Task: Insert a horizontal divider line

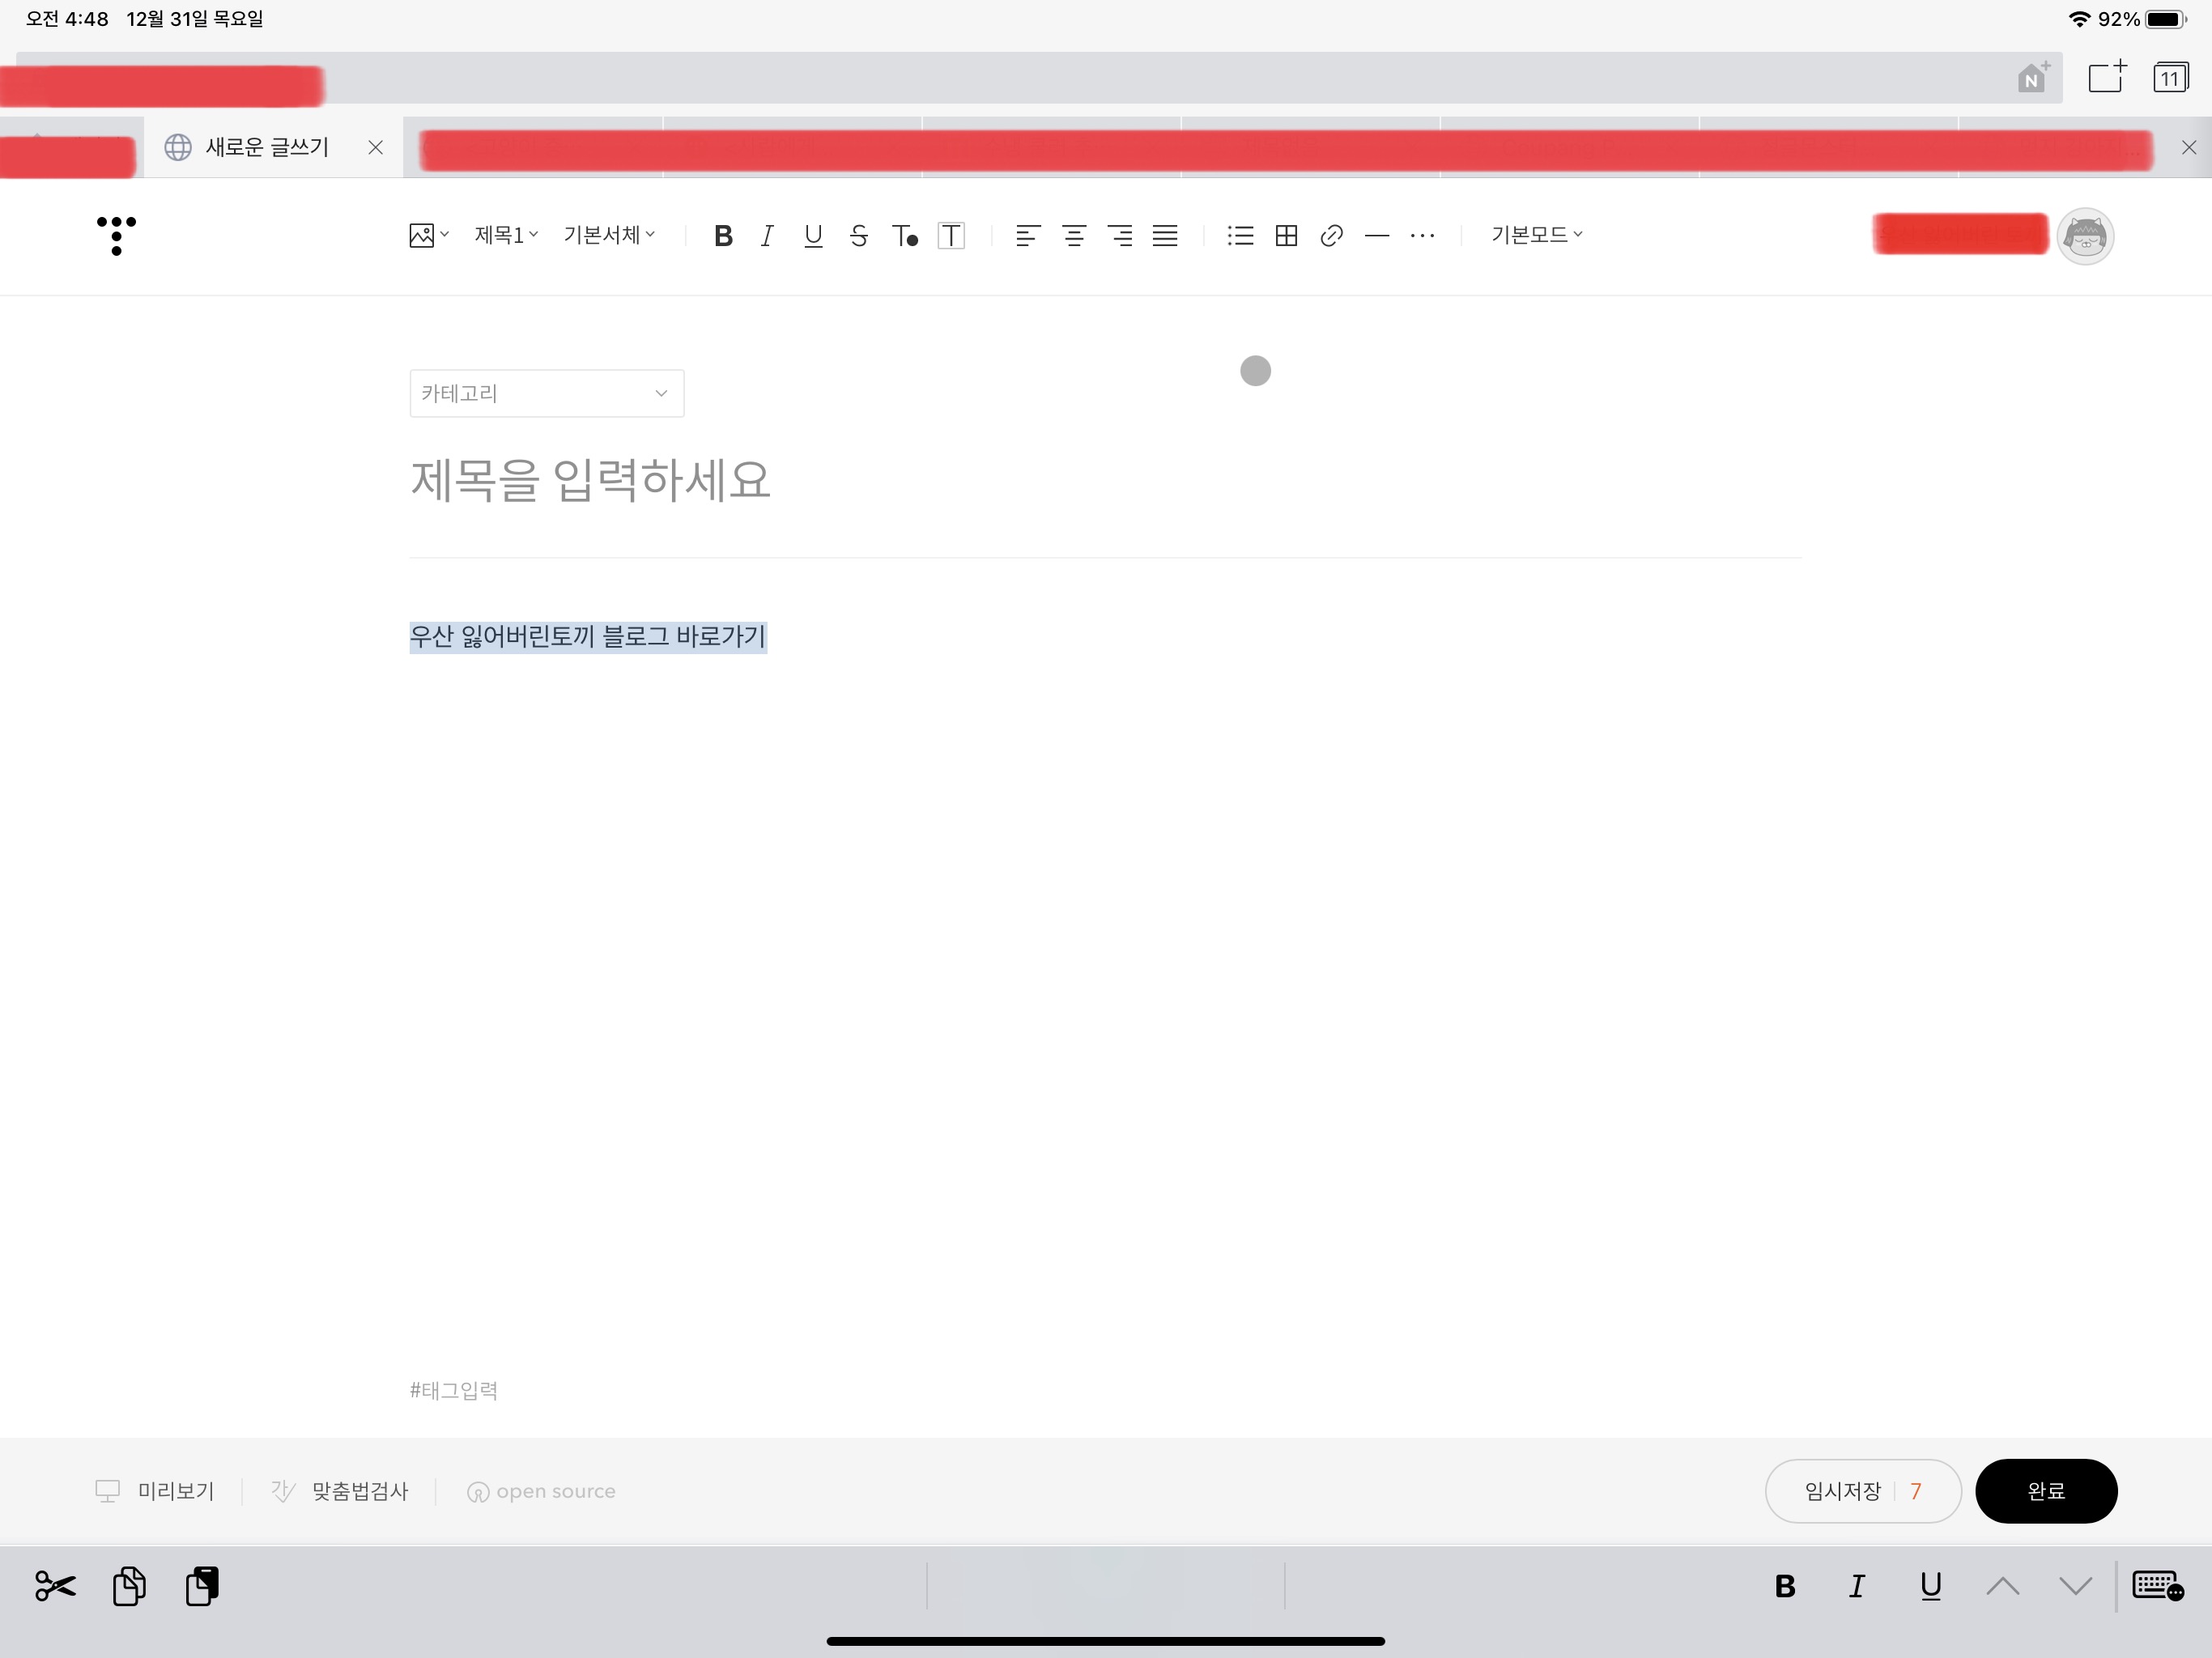Action: point(1377,236)
